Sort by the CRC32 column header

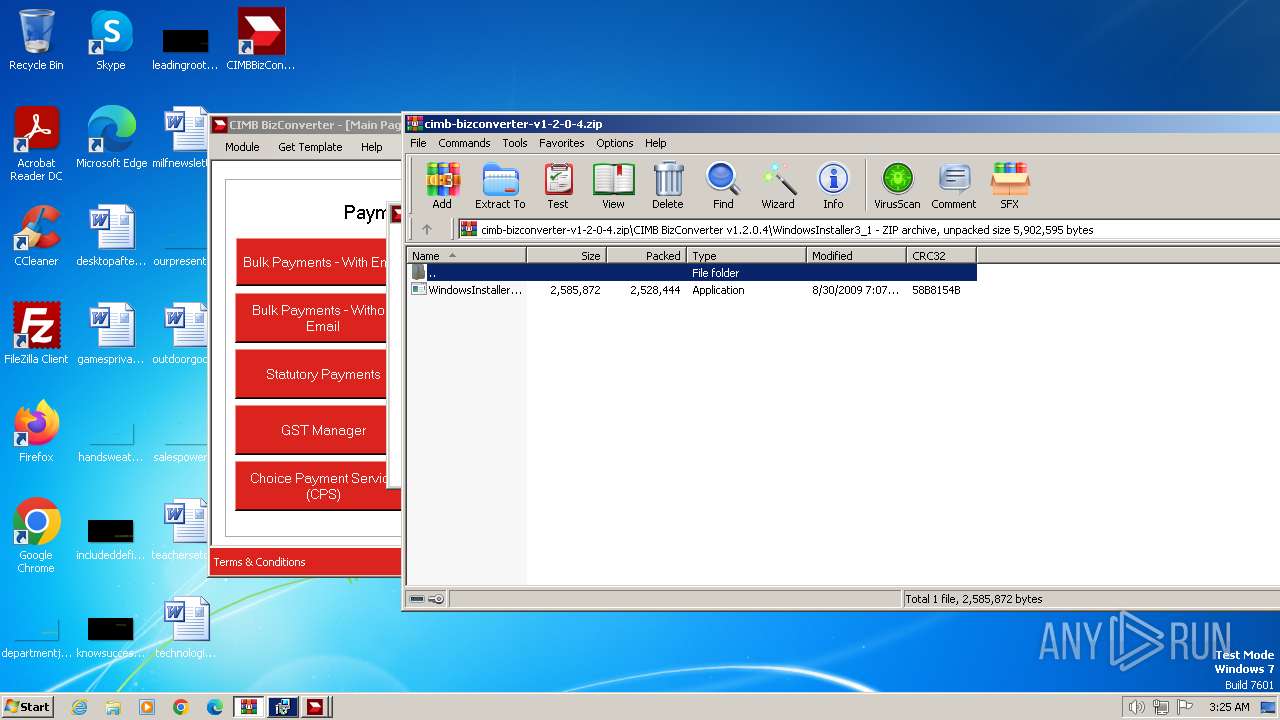click(x=941, y=256)
